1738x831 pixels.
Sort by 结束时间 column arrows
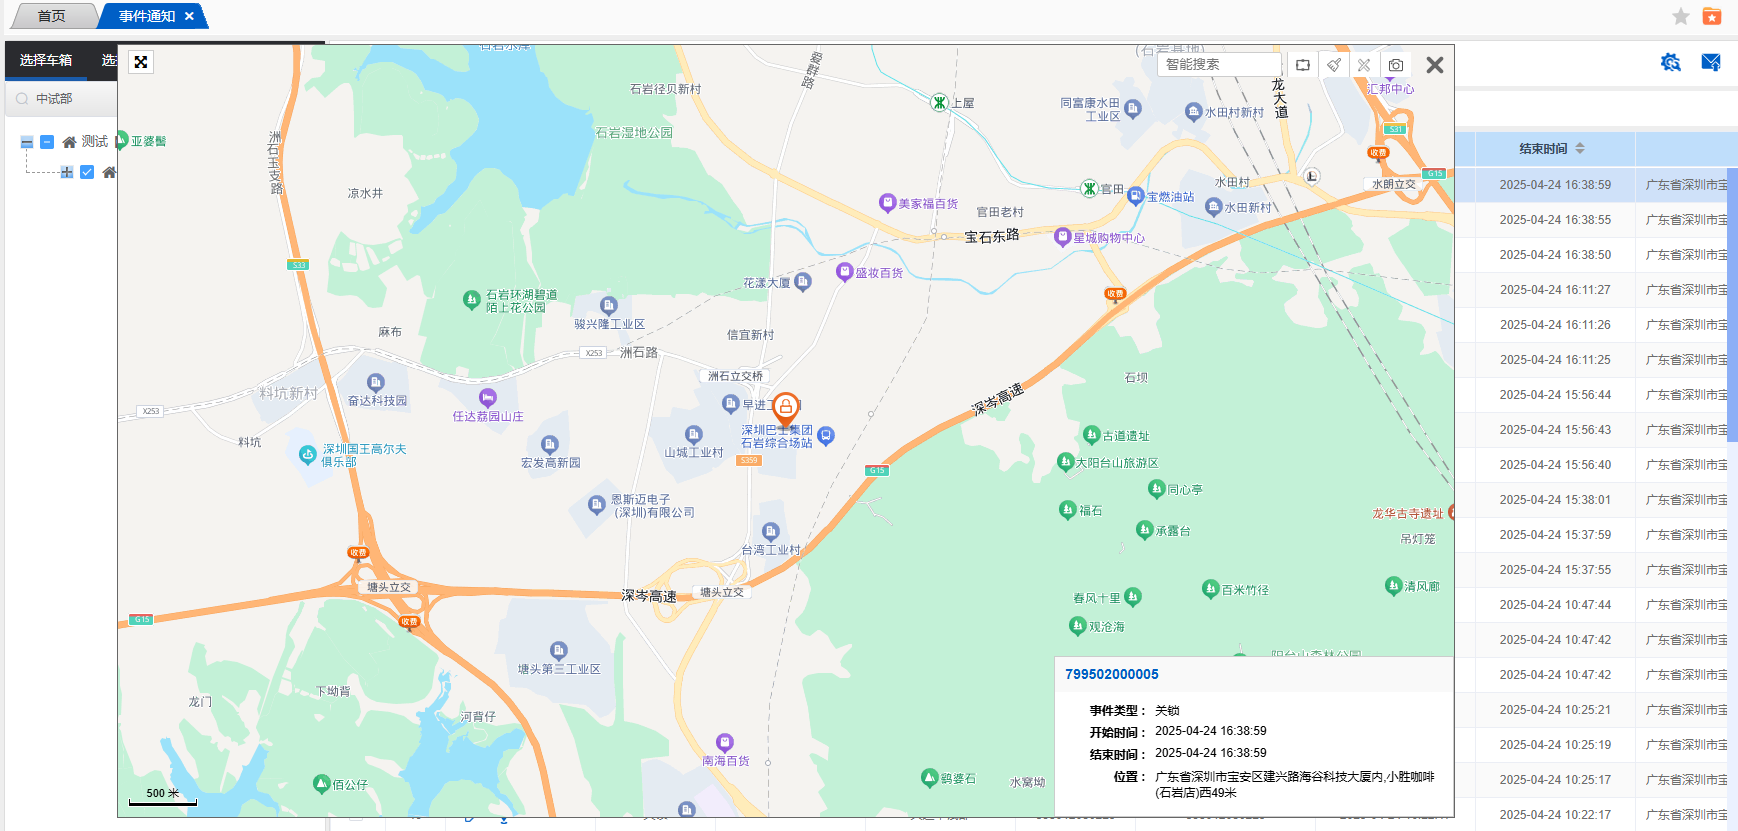coord(1580,148)
